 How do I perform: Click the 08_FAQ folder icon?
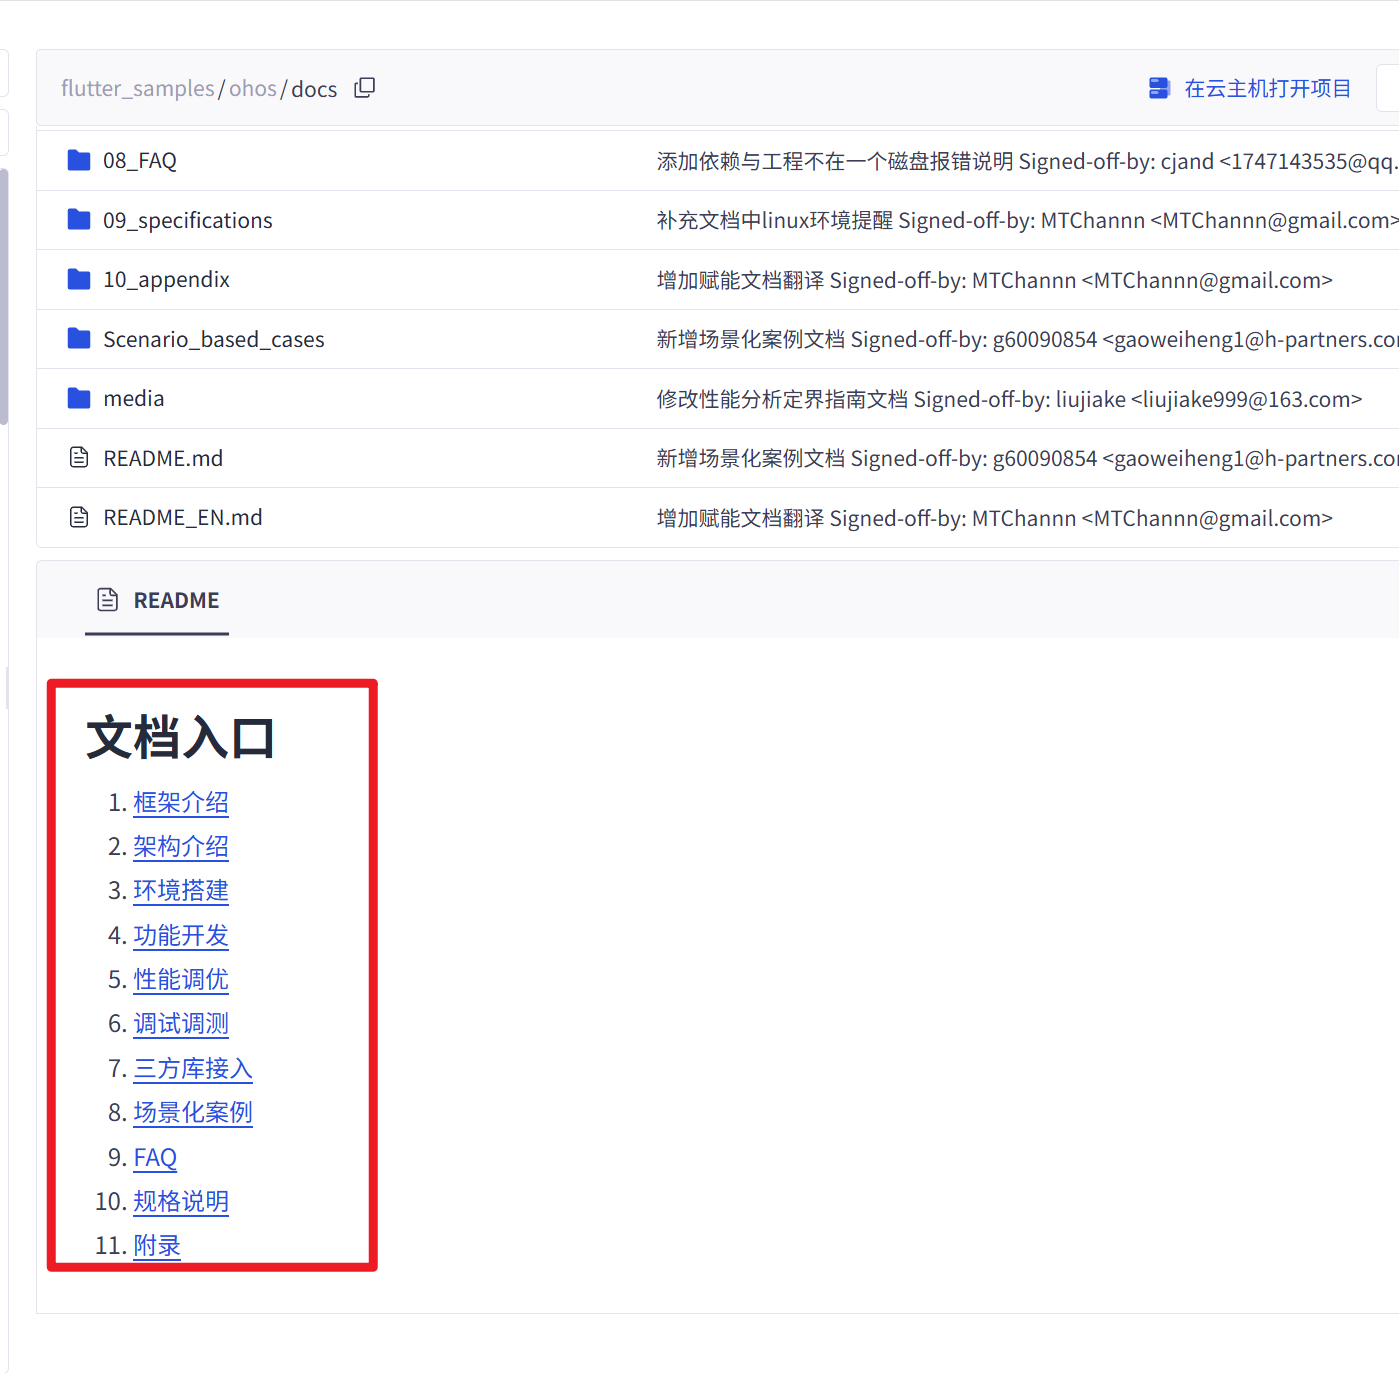(x=79, y=160)
